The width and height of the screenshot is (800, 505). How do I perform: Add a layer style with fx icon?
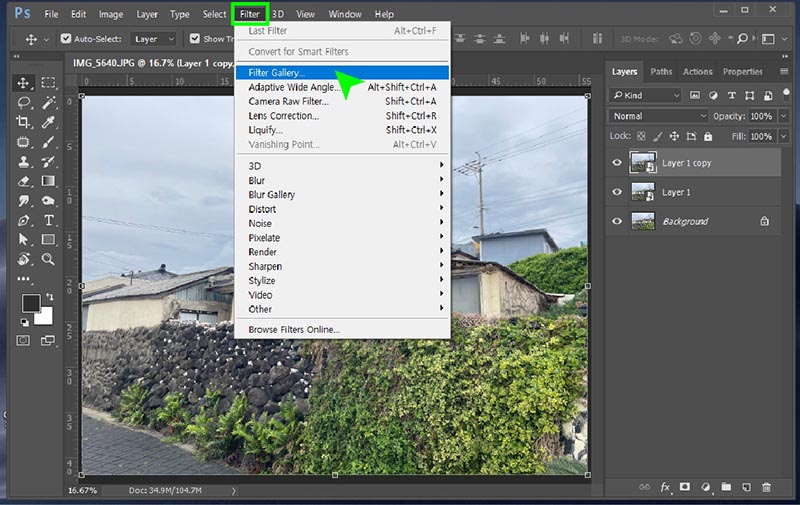[665, 487]
